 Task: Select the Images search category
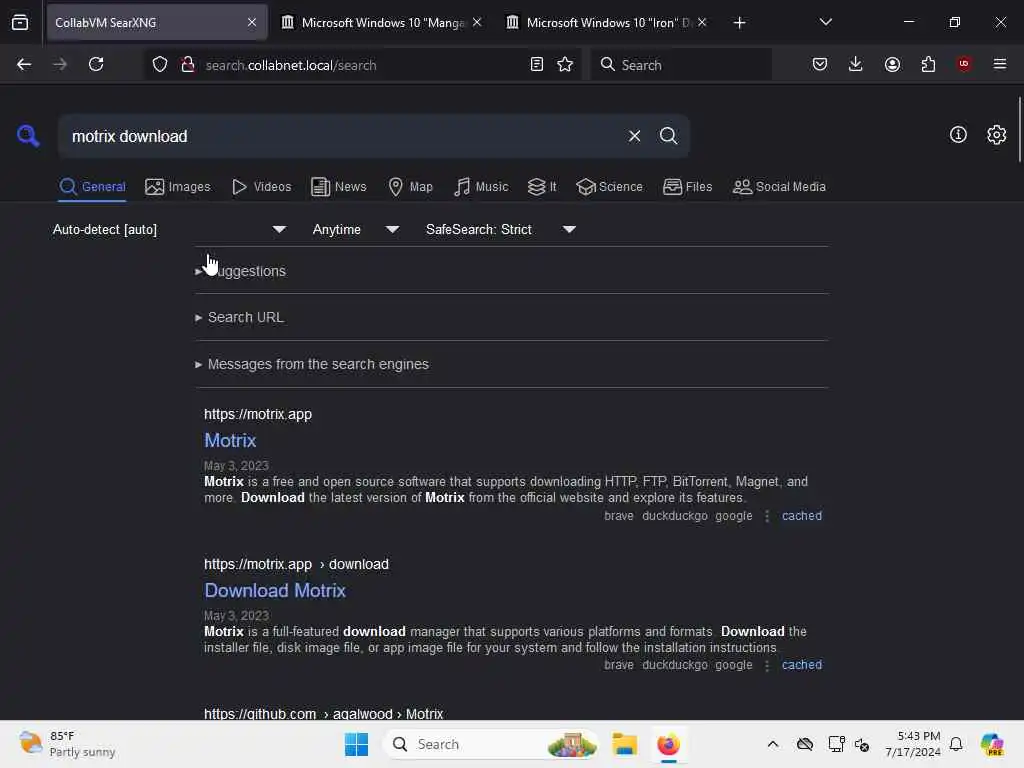(178, 187)
